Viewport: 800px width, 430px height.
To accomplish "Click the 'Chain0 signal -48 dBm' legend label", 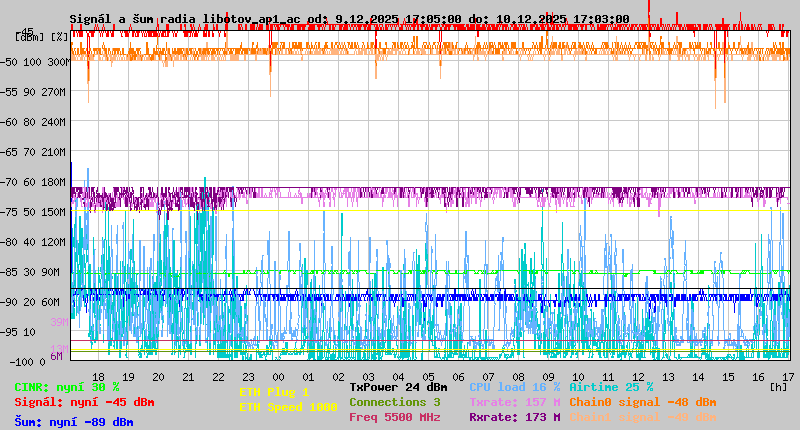I will pyautogui.click(x=643, y=402).
